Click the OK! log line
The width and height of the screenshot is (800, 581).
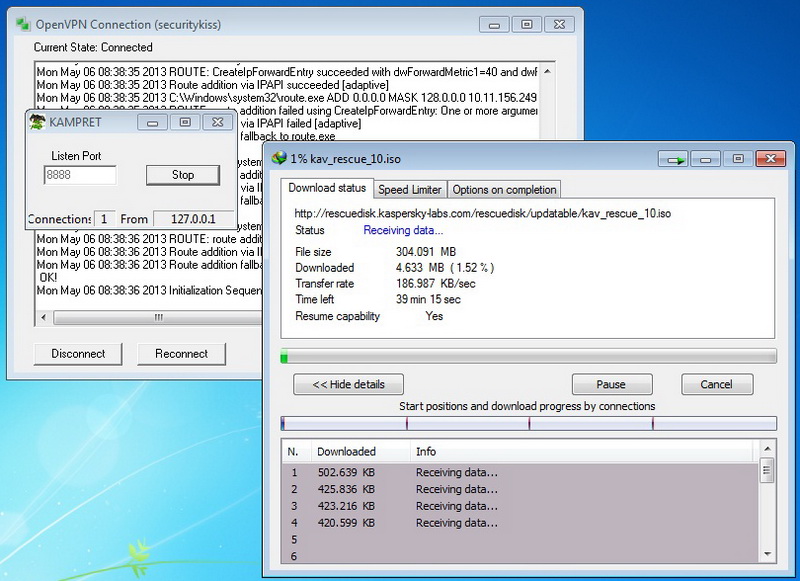[48, 277]
